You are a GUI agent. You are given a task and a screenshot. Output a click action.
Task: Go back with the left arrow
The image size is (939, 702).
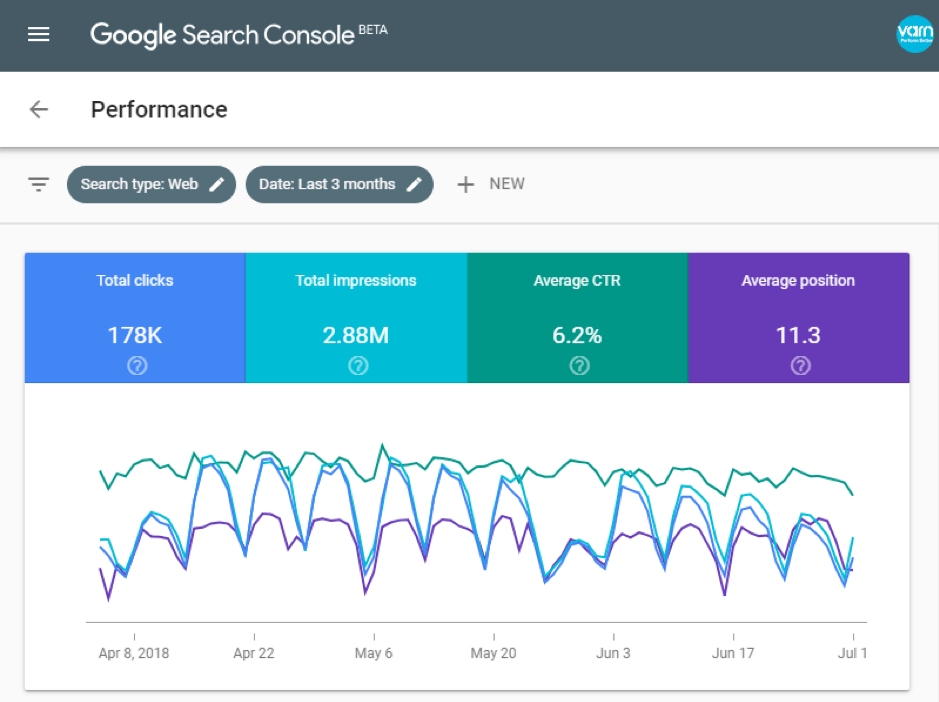pyautogui.click(x=38, y=110)
